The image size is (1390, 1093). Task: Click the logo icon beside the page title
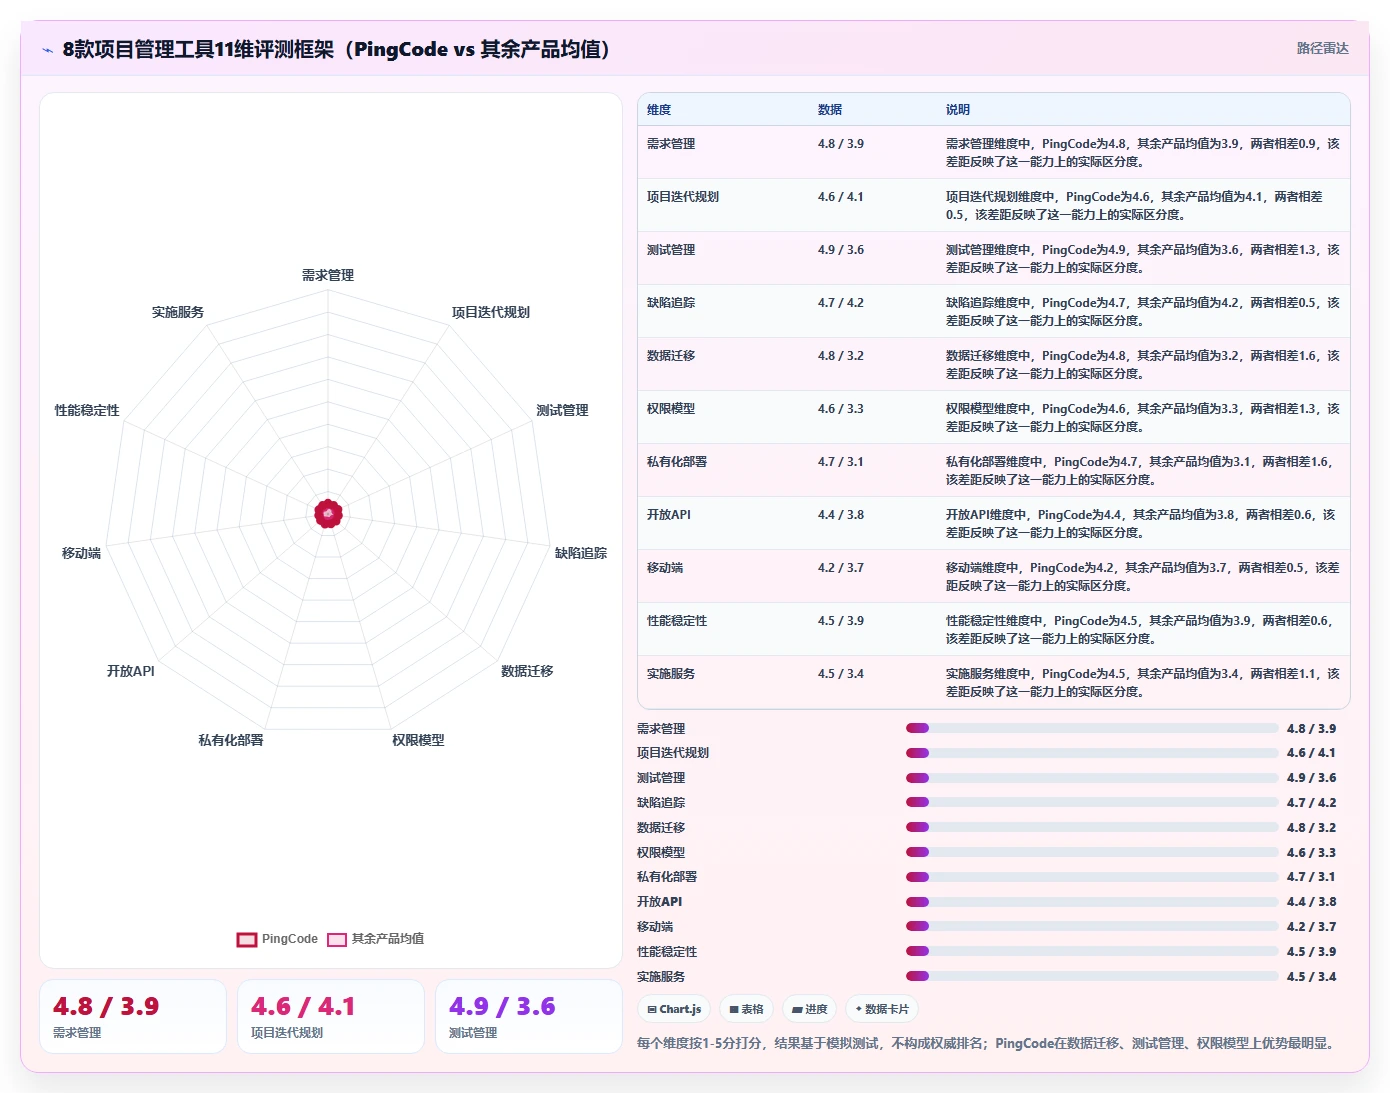coord(47,50)
